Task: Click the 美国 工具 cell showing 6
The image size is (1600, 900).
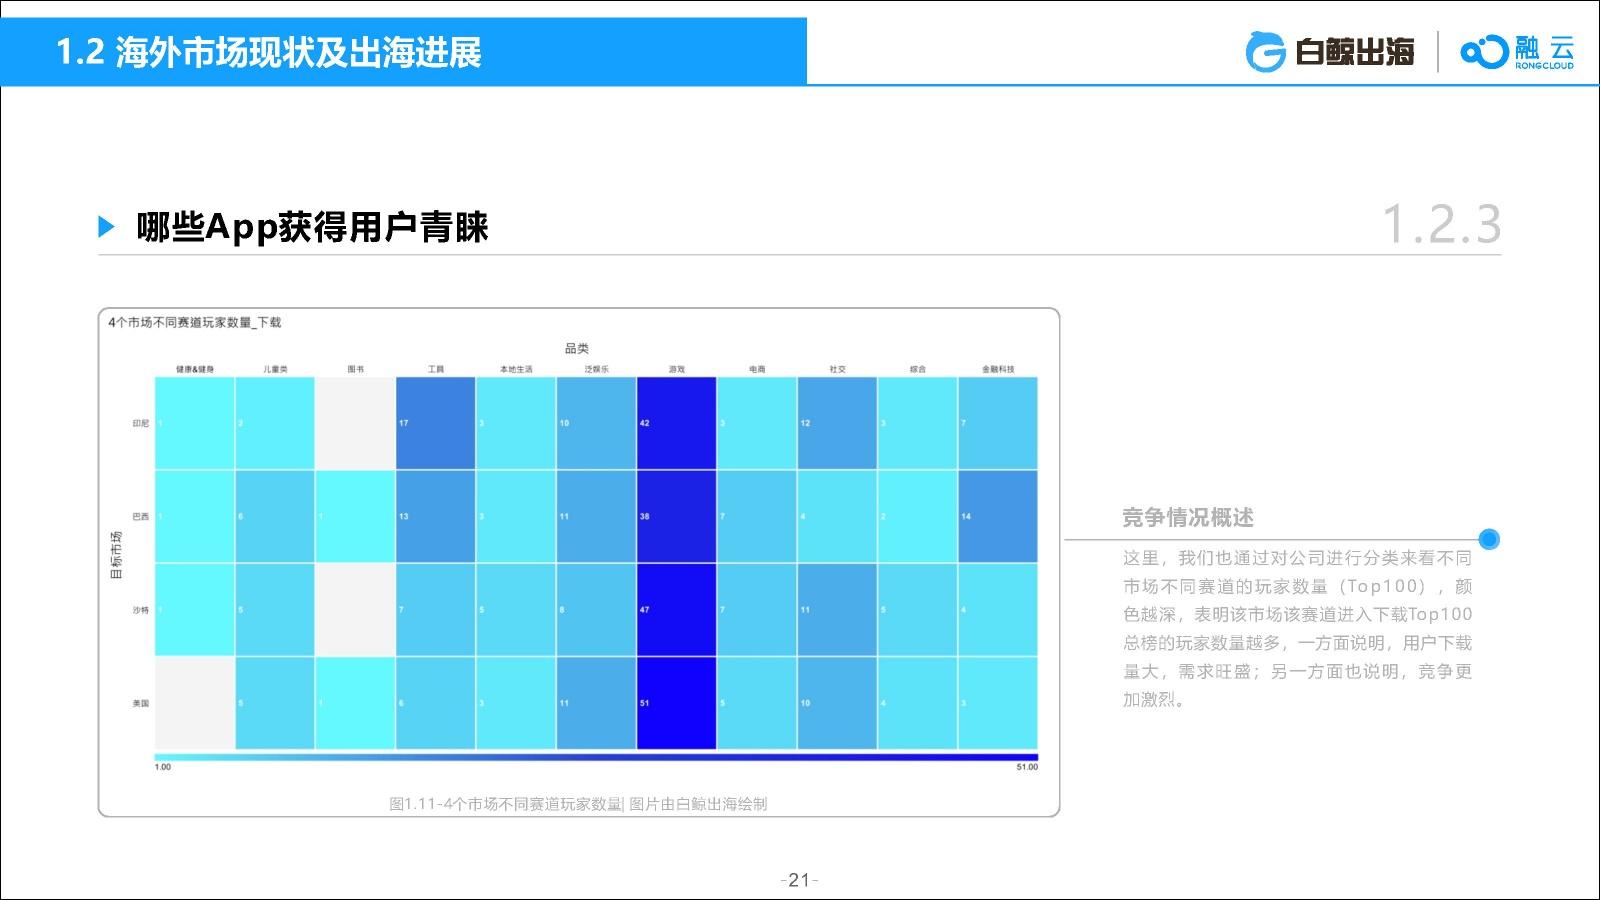Action: pyautogui.click(x=436, y=703)
